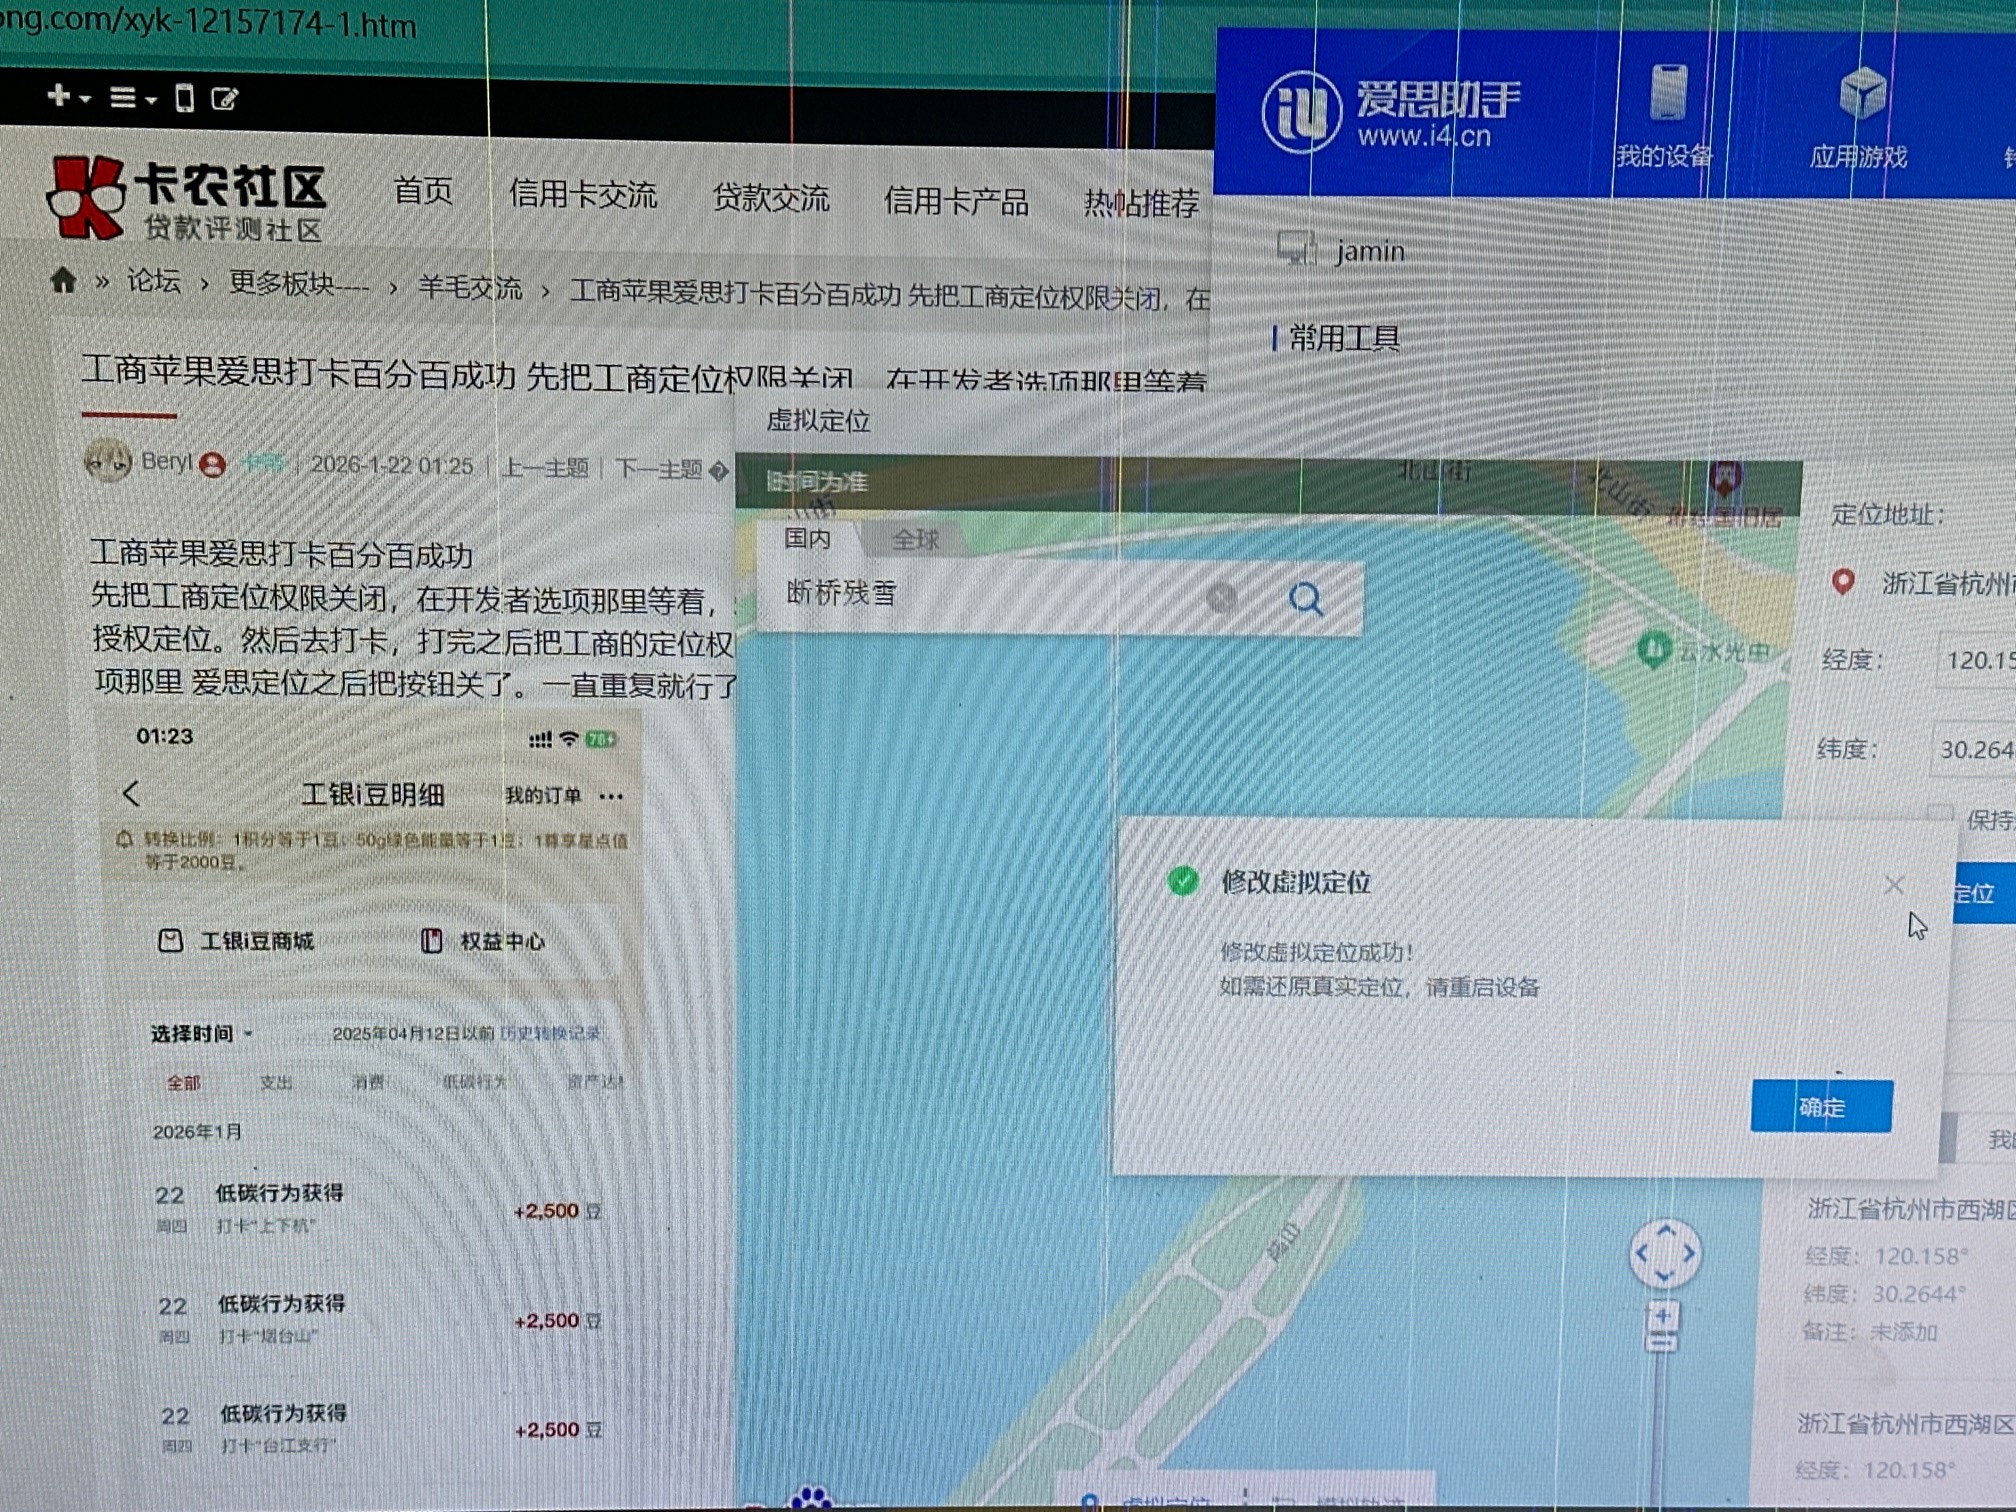This screenshot has width=2016, height=1512.
Task: Click the mobile phone view icon
Action: [x=184, y=98]
